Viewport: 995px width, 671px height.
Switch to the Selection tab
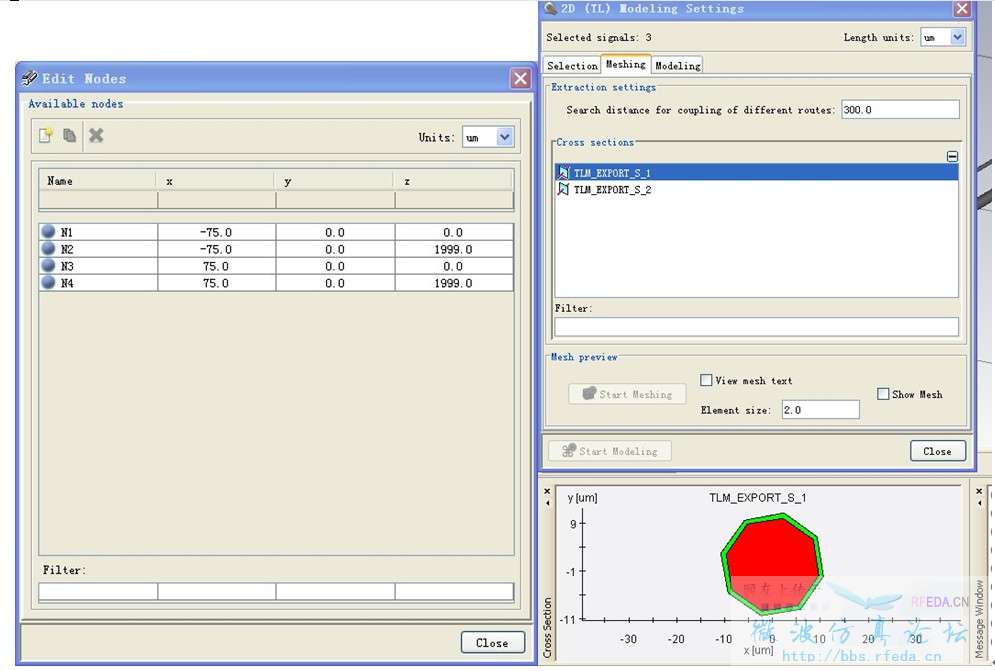572,65
